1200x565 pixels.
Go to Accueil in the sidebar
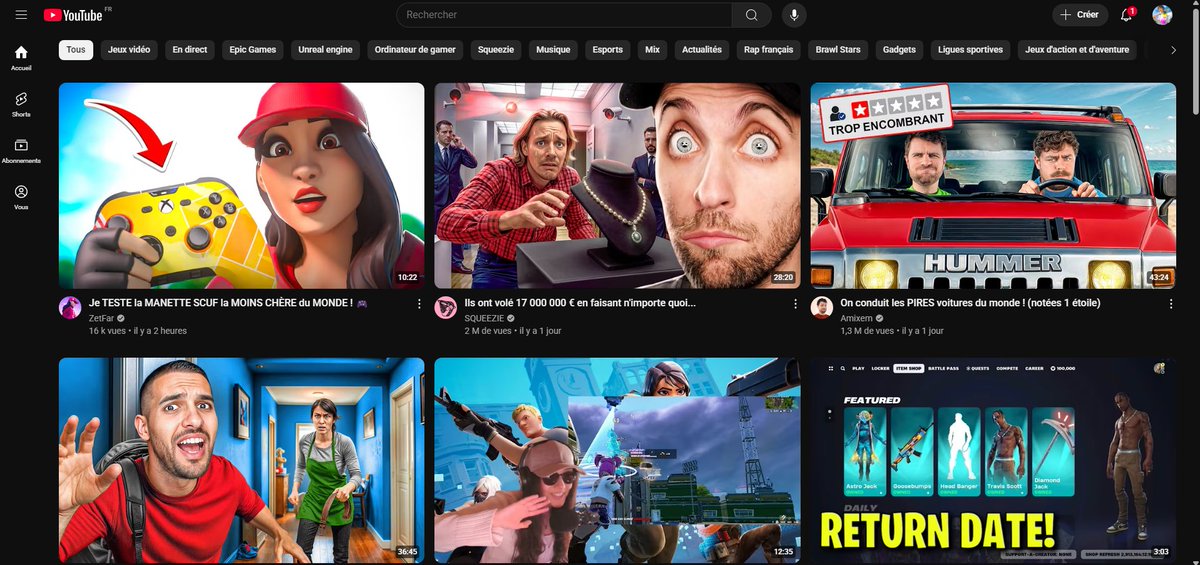(x=21, y=58)
